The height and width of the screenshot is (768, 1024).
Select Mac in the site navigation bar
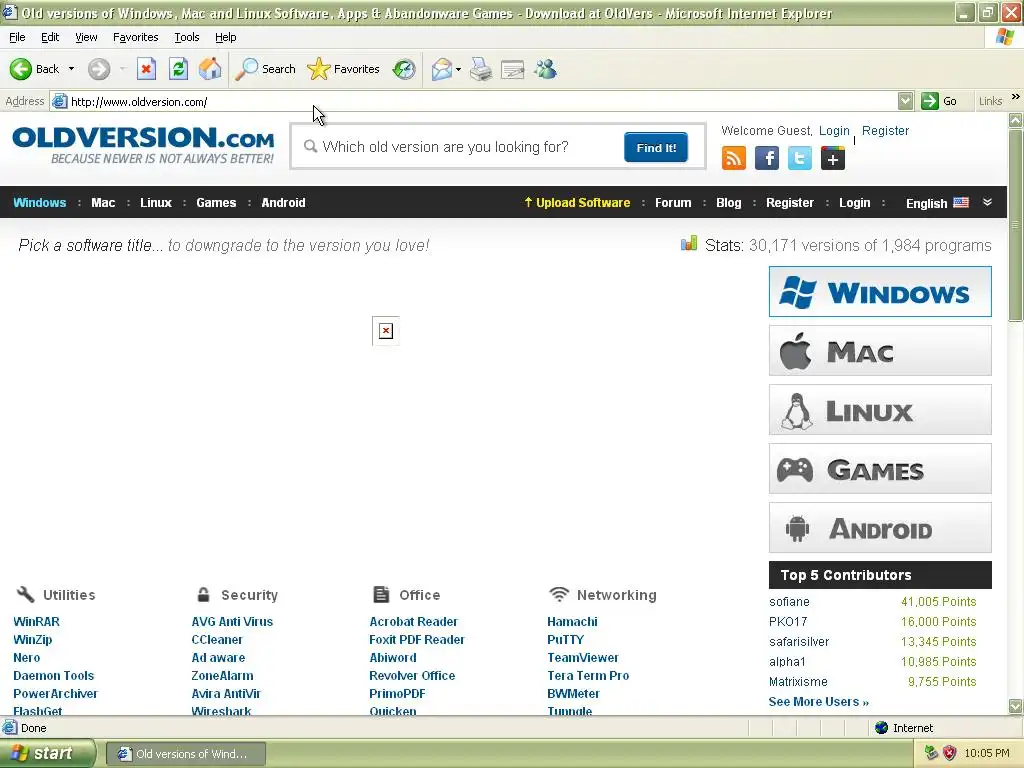tap(103, 202)
